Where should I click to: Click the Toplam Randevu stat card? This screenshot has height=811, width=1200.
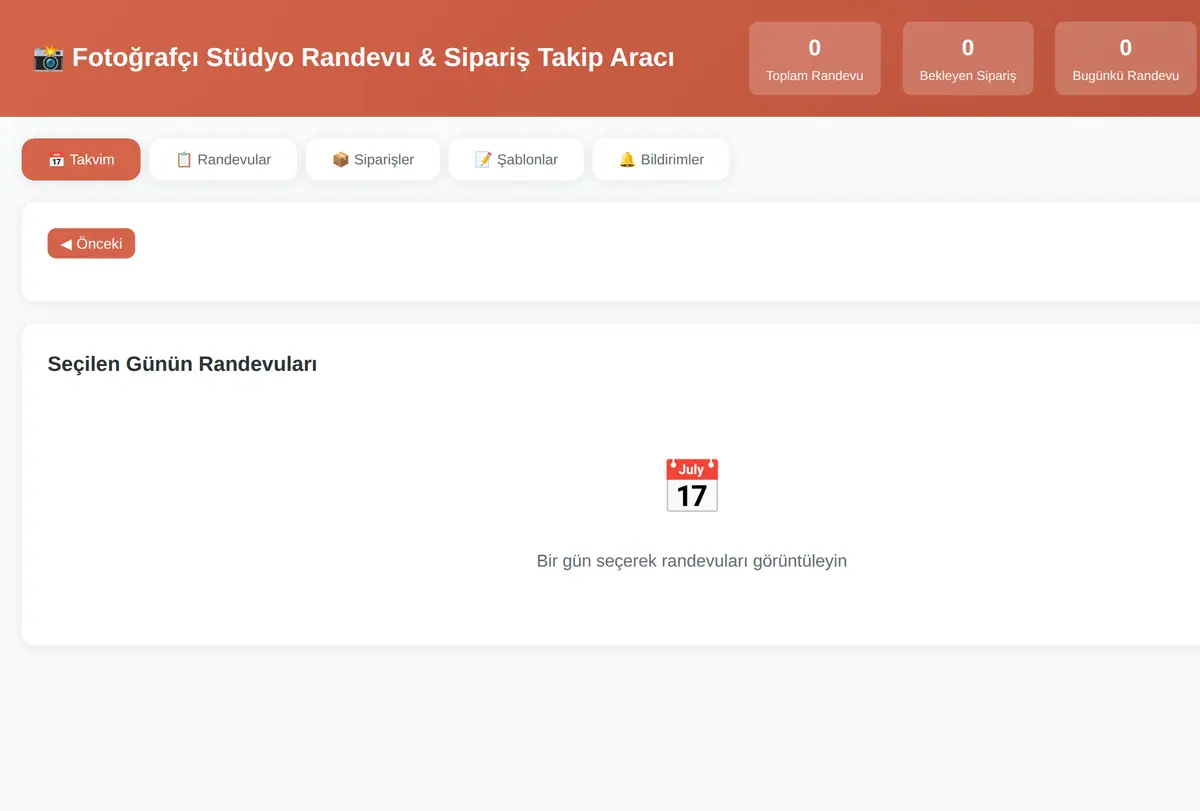(815, 59)
